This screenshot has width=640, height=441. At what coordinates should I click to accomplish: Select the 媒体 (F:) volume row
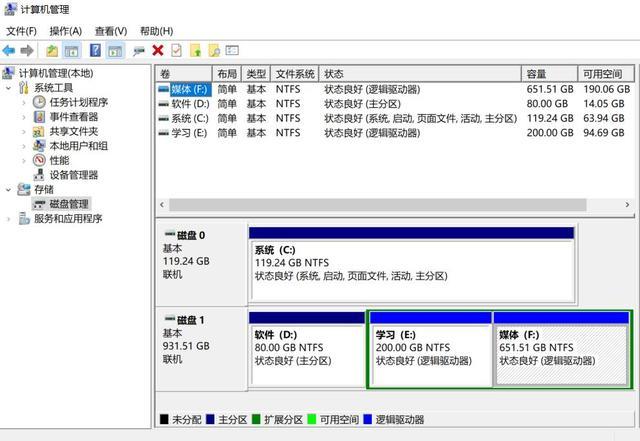coord(394,89)
